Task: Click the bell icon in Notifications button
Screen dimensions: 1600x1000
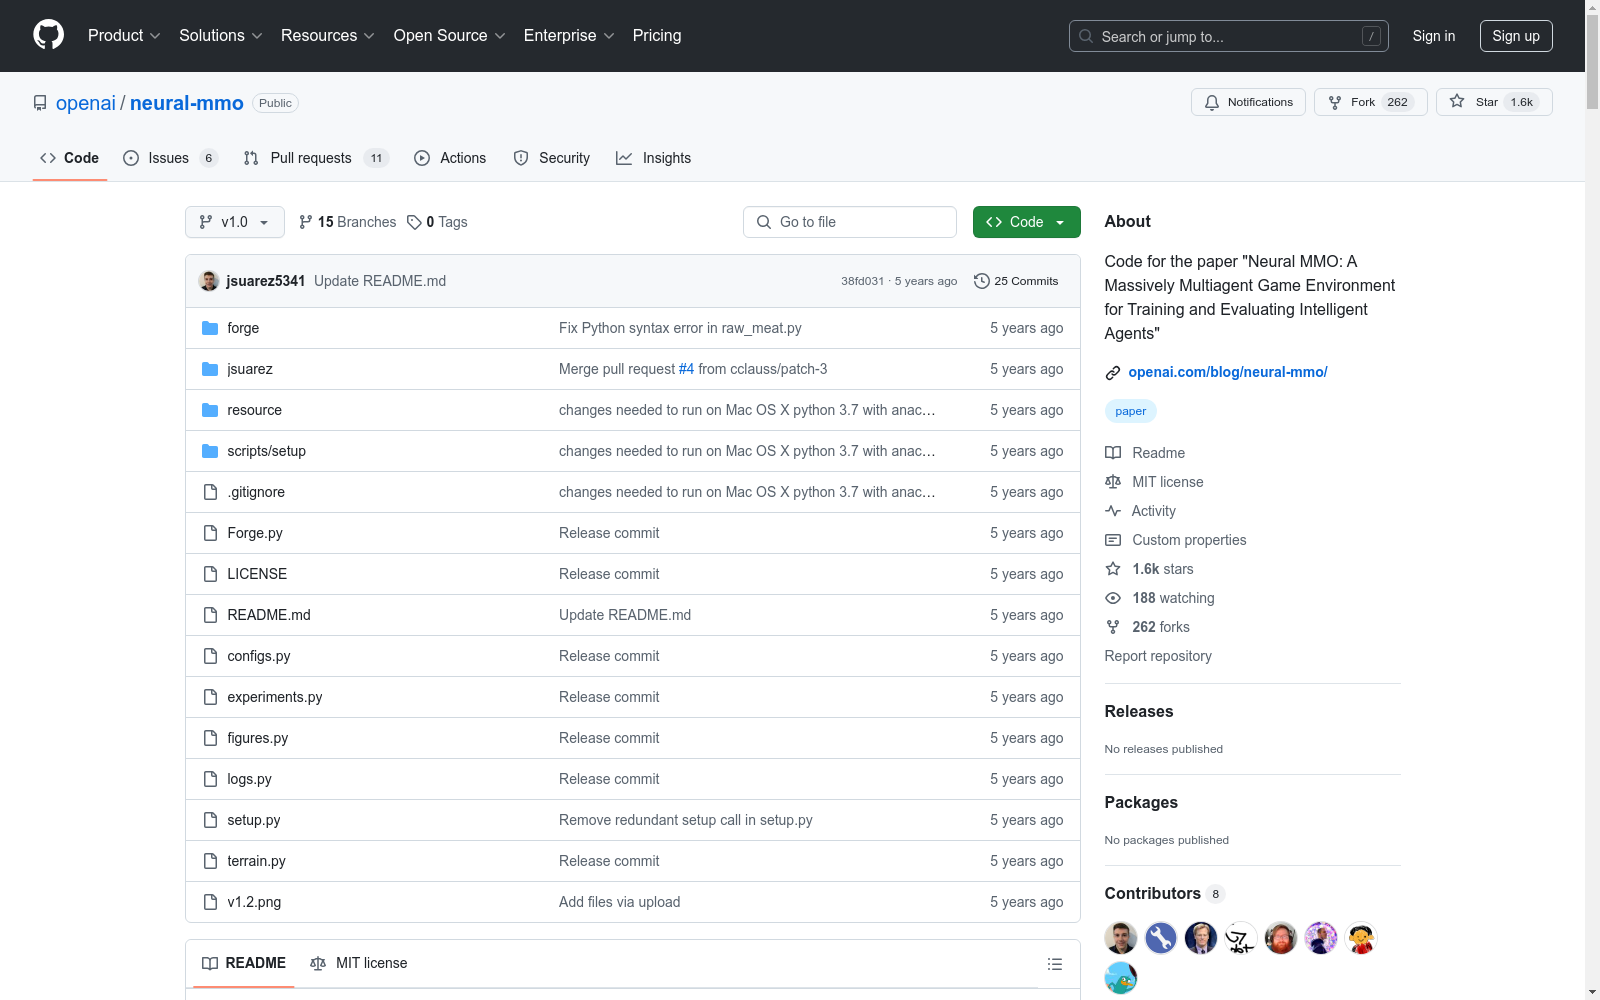Action: pos(1212,102)
